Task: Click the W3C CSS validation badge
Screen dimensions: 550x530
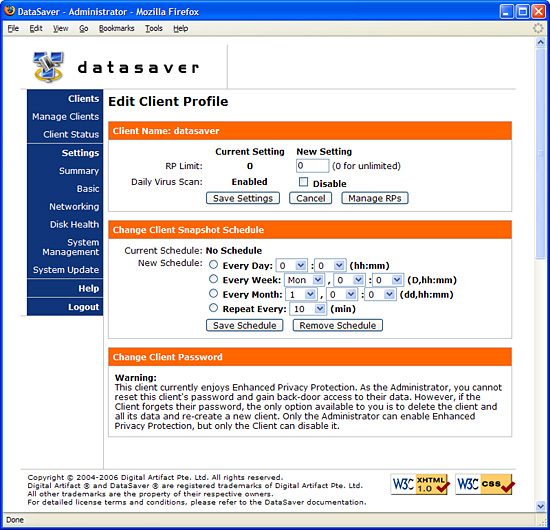Action: [485, 484]
